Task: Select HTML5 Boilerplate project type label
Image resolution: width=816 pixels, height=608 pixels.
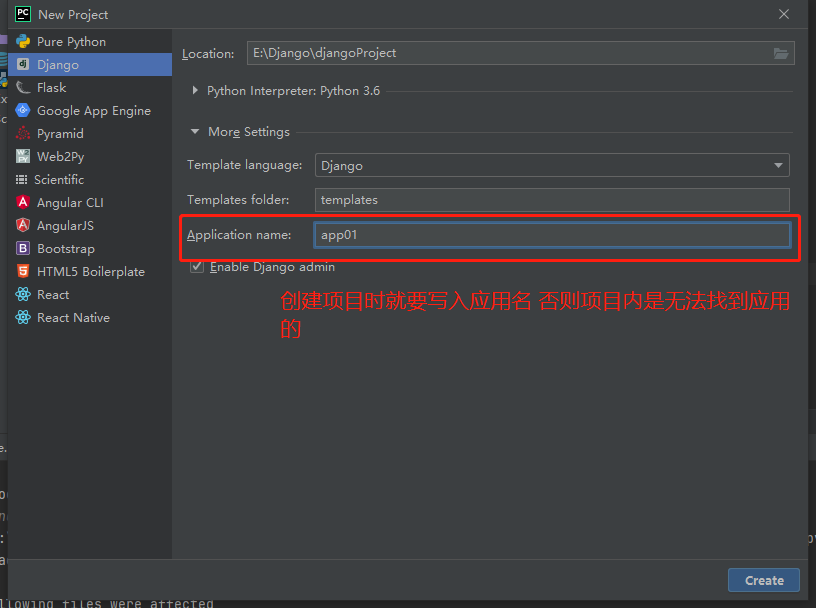Action: point(91,272)
